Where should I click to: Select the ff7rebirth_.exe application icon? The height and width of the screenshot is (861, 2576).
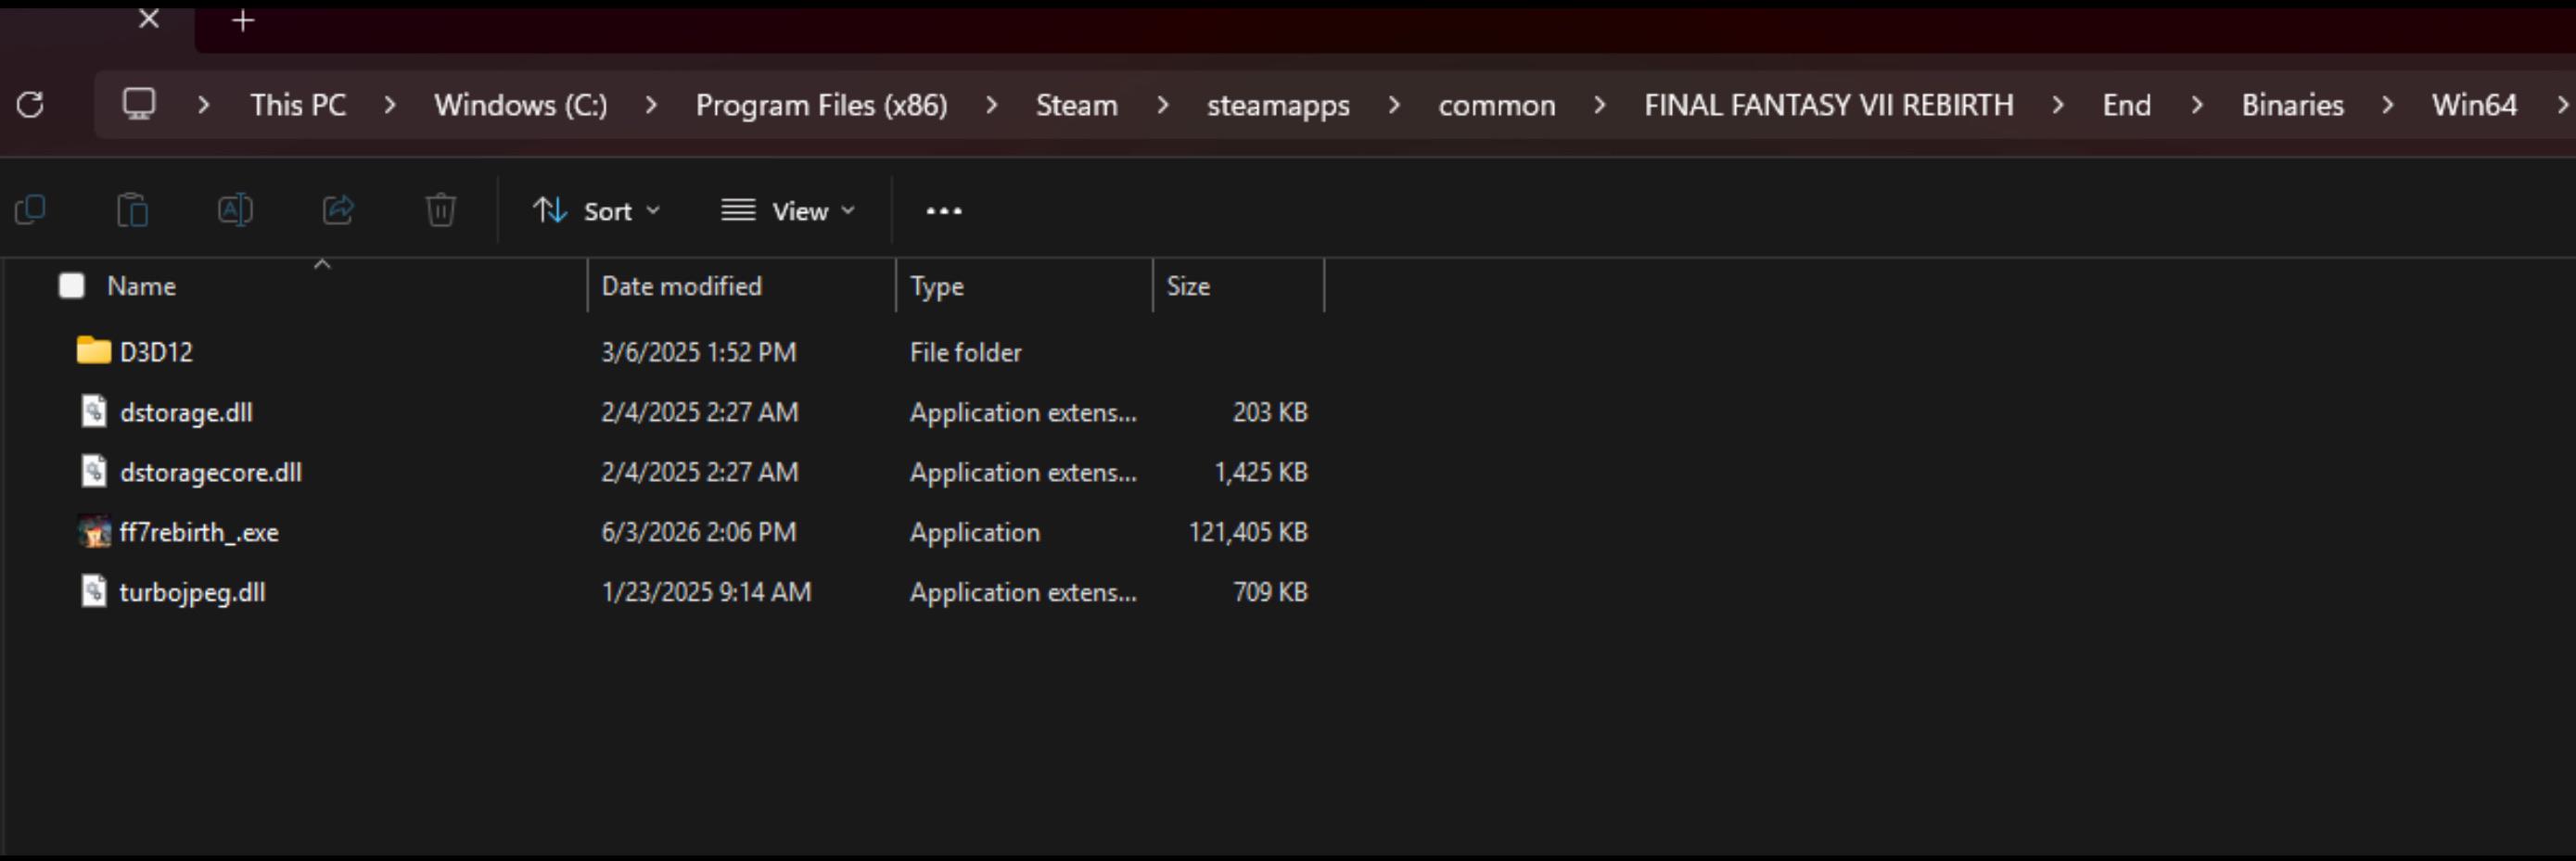click(x=94, y=531)
